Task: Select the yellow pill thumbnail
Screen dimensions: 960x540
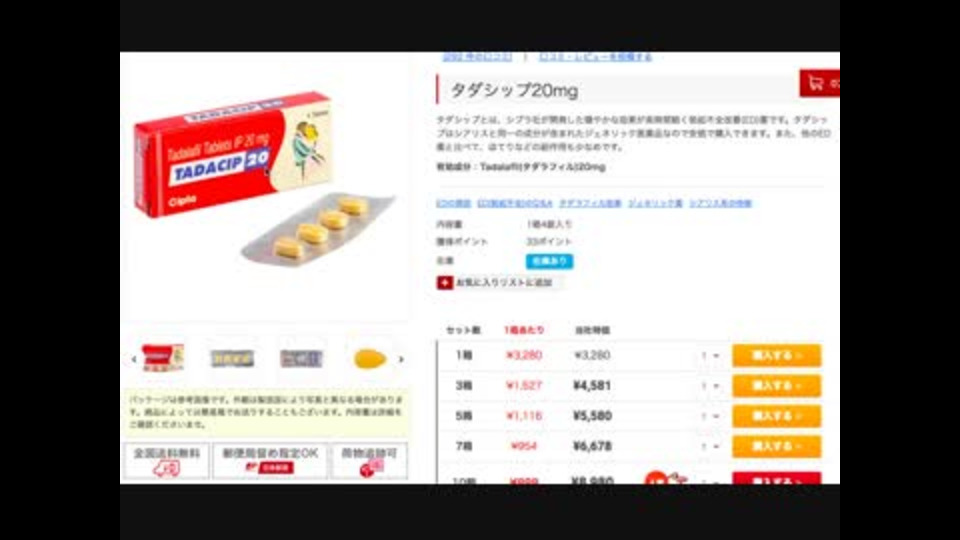Action: [x=370, y=359]
